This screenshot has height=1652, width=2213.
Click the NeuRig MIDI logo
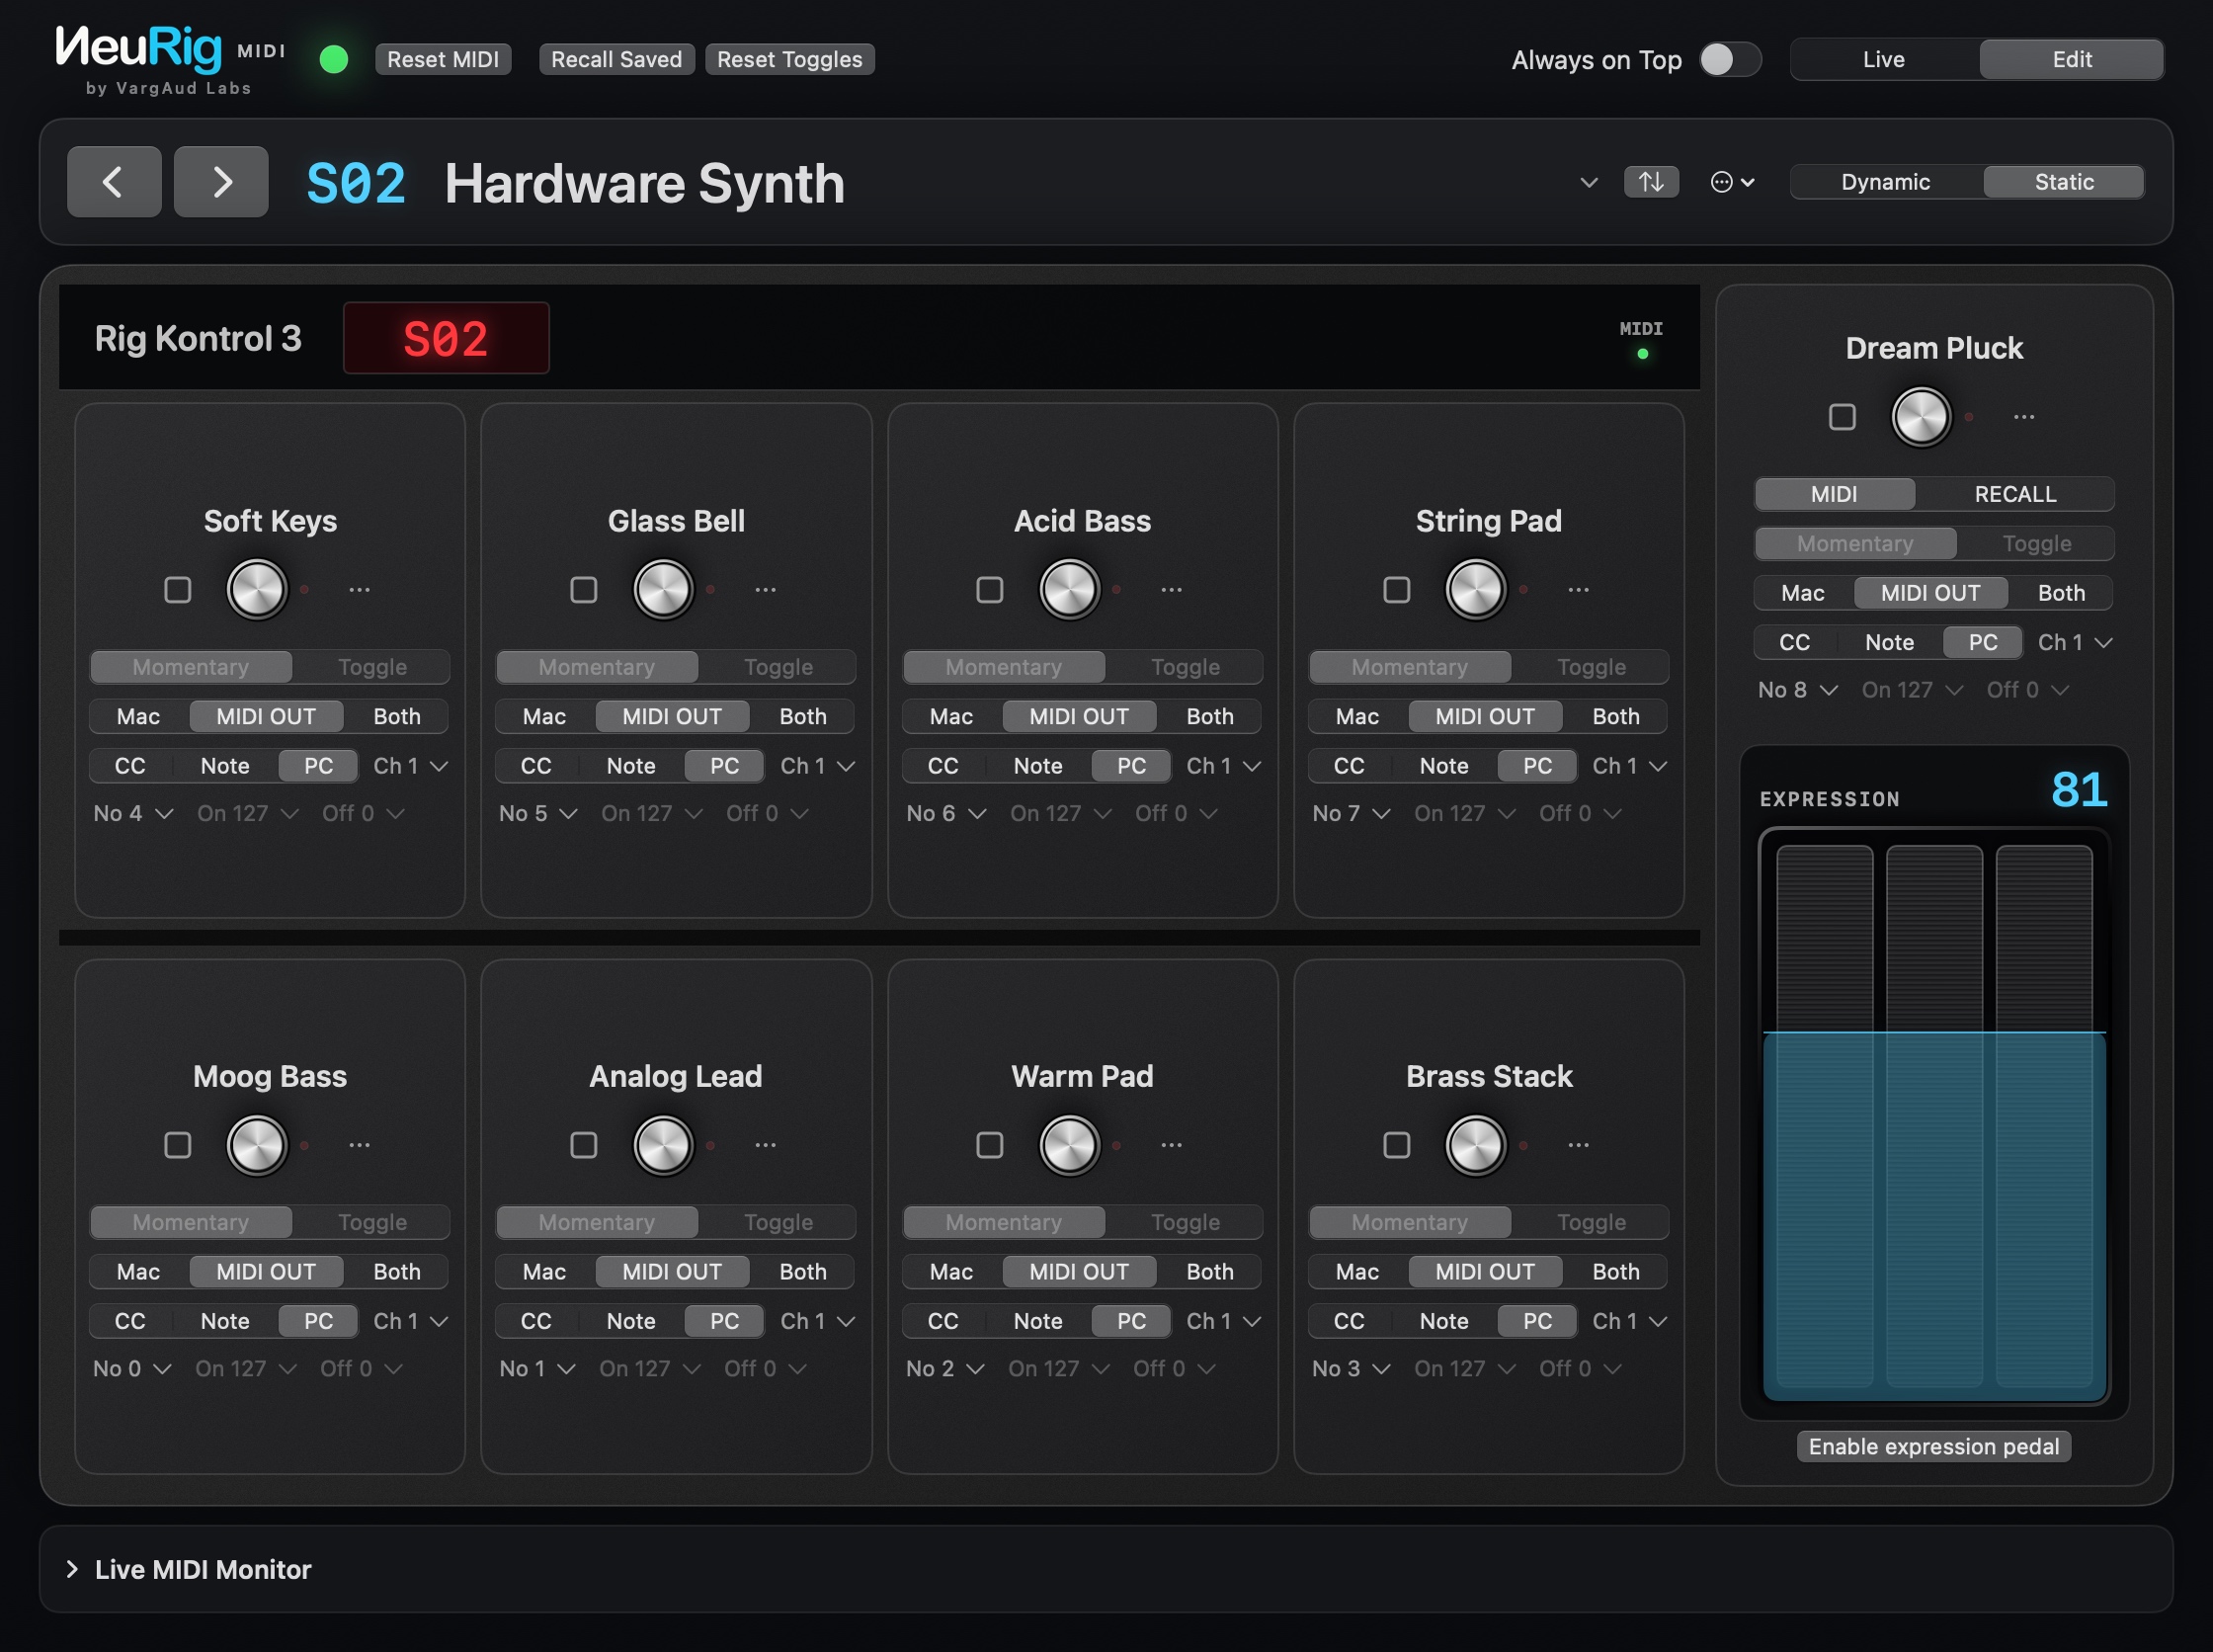(x=170, y=60)
